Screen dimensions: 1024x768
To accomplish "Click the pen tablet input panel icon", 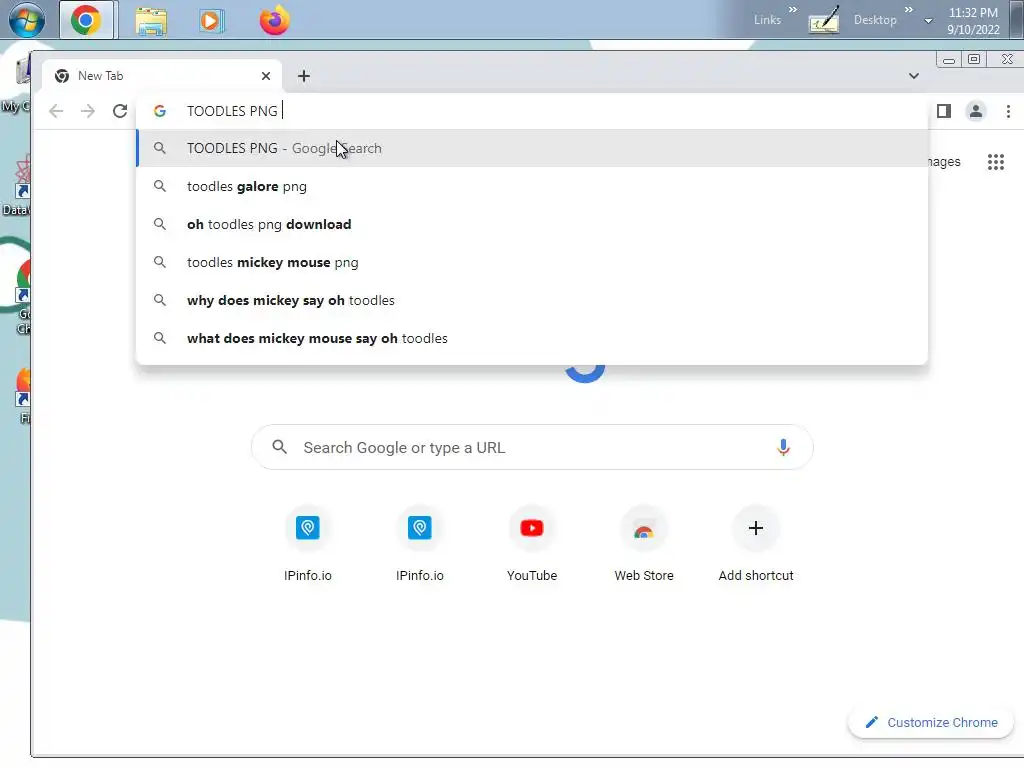I will (824, 20).
